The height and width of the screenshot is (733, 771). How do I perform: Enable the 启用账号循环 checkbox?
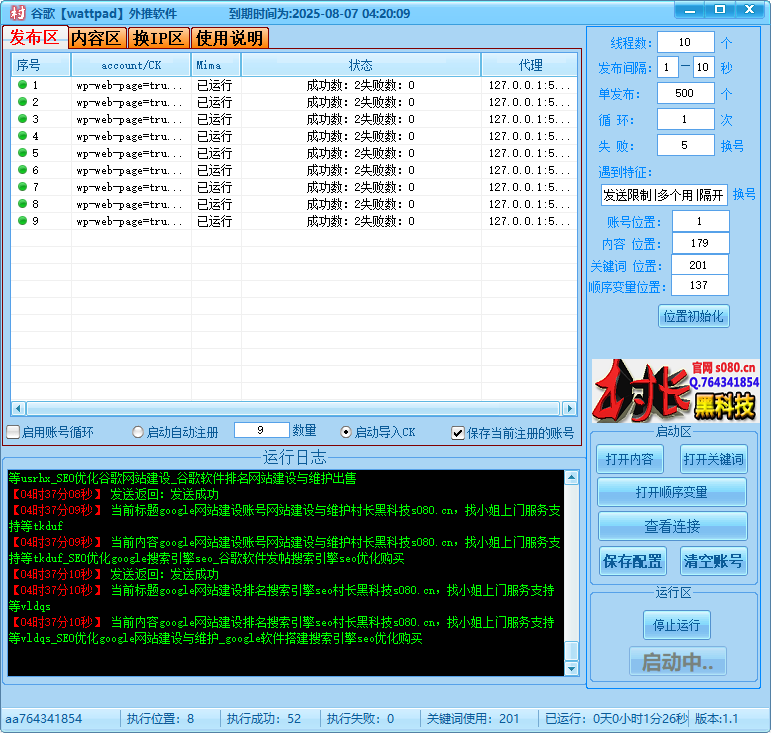(x=13, y=432)
